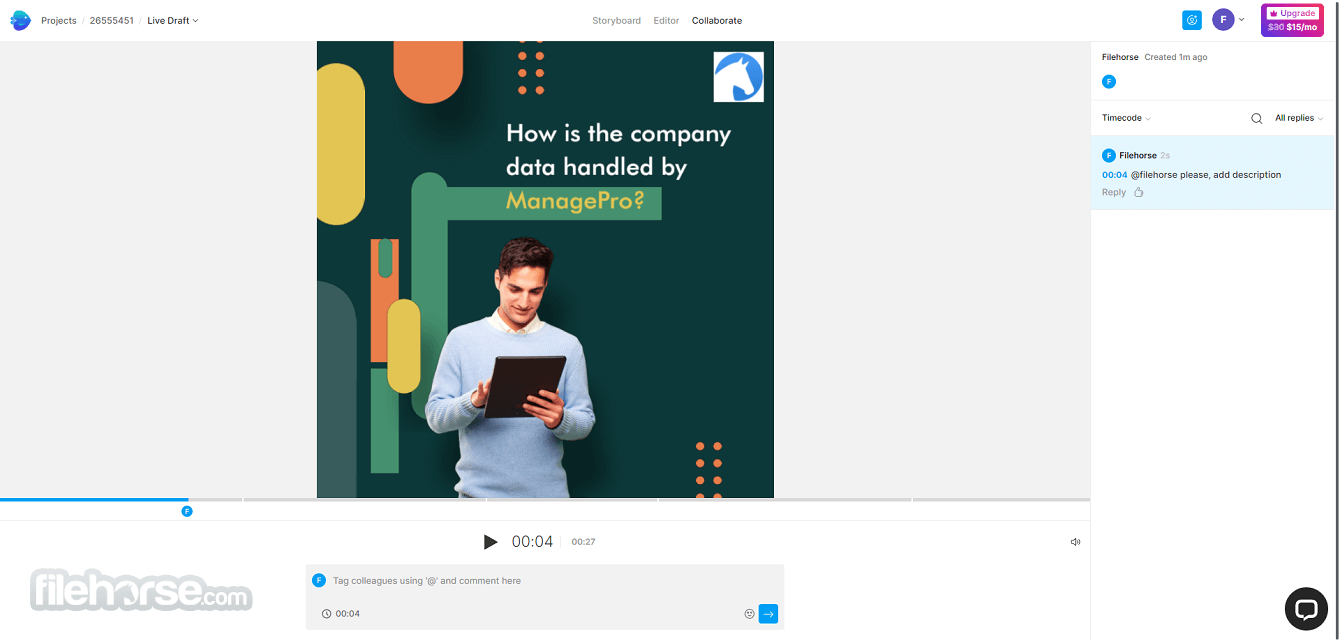Open the live chat support bubble

point(1306,608)
